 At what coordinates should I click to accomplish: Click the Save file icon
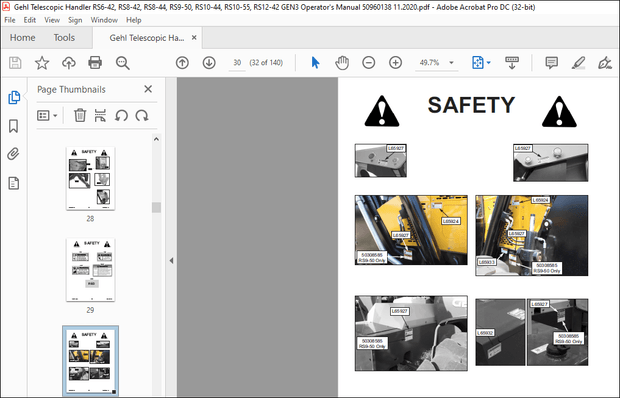15,63
